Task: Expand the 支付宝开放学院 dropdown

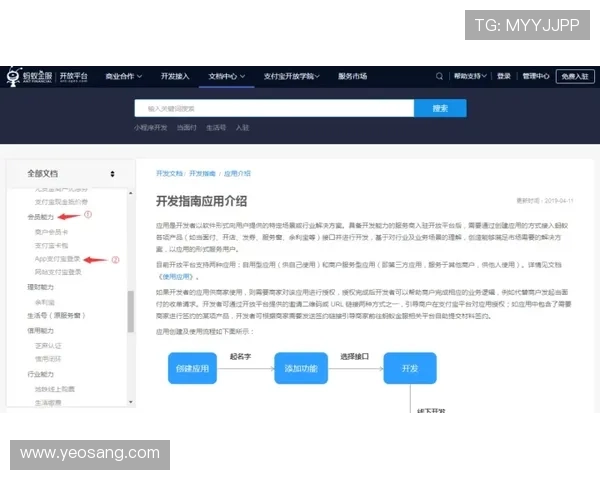Action: coord(292,77)
